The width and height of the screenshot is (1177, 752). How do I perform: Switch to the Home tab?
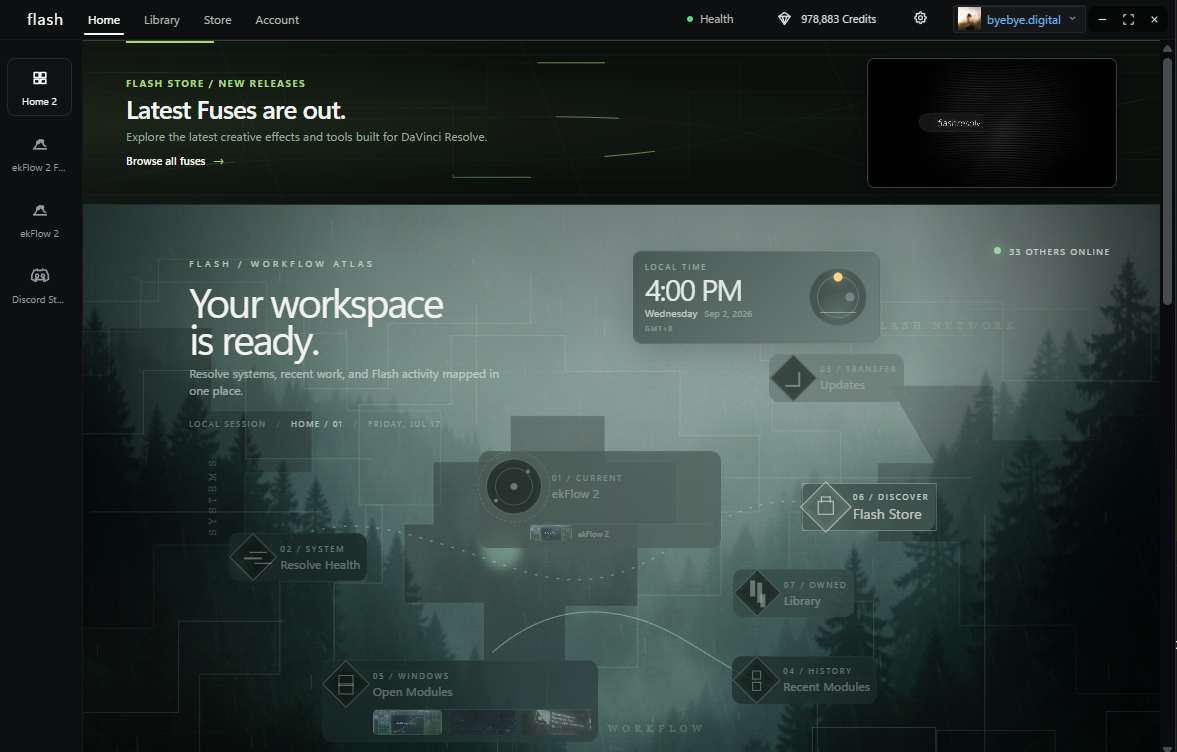click(104, 20)
